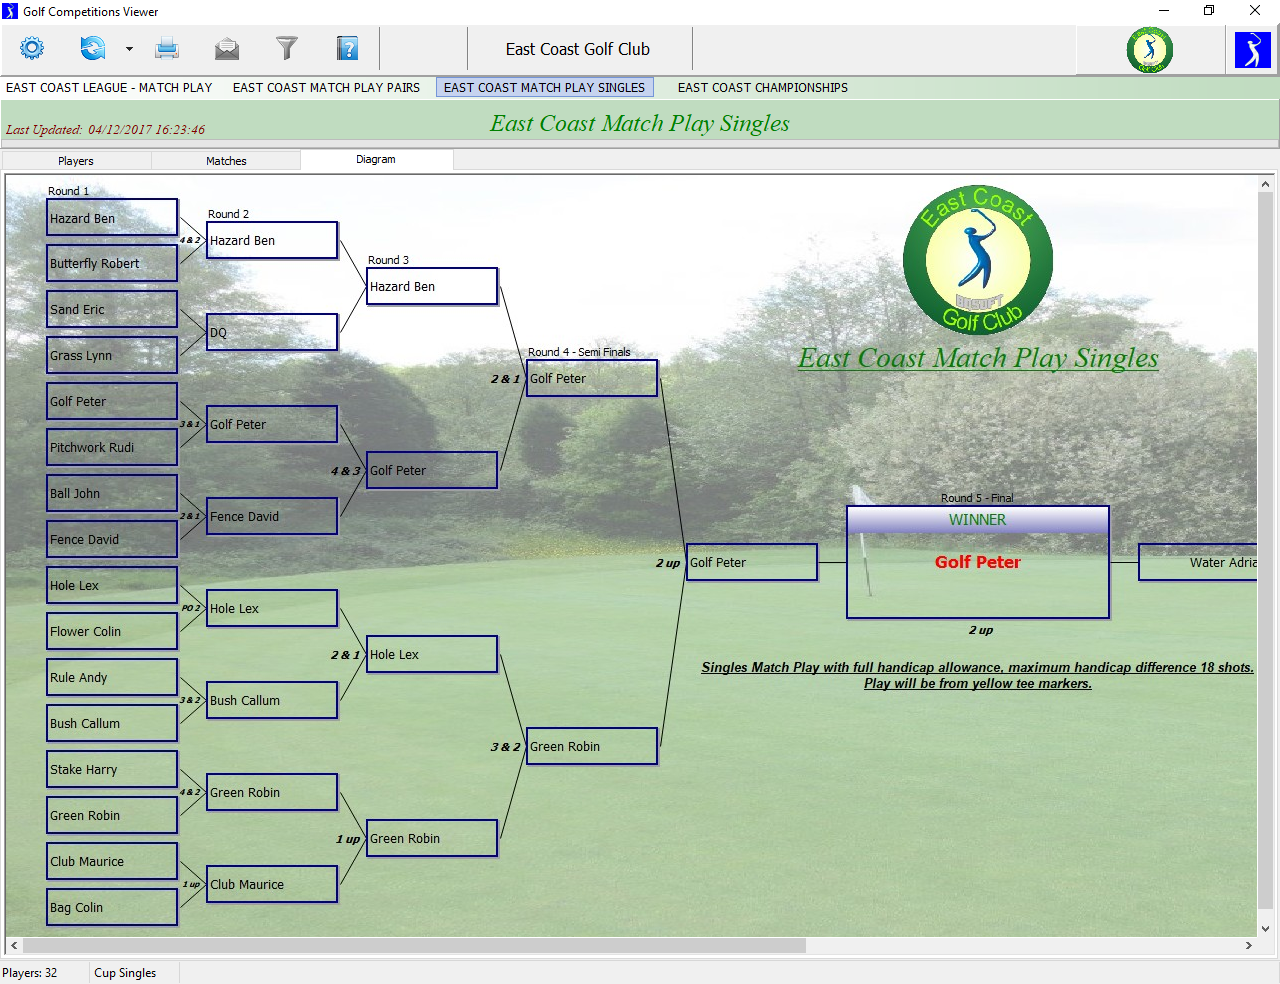Click the email envelope icon
This screenshot has height=984, width=1280.
[x=227, y=48]
